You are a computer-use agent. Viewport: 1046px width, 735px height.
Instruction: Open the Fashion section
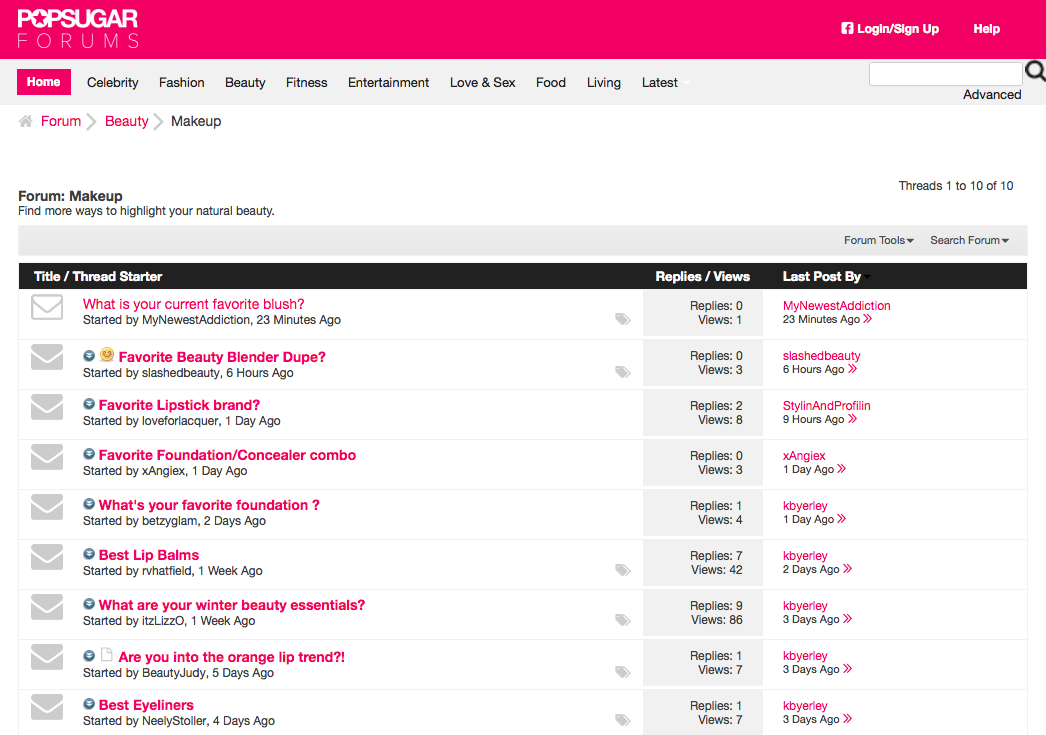pos(181,83)
